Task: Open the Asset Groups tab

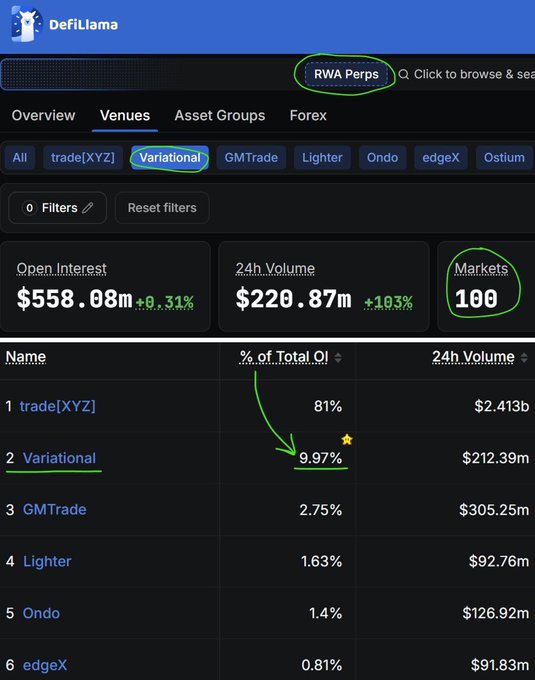Action: 220,115
